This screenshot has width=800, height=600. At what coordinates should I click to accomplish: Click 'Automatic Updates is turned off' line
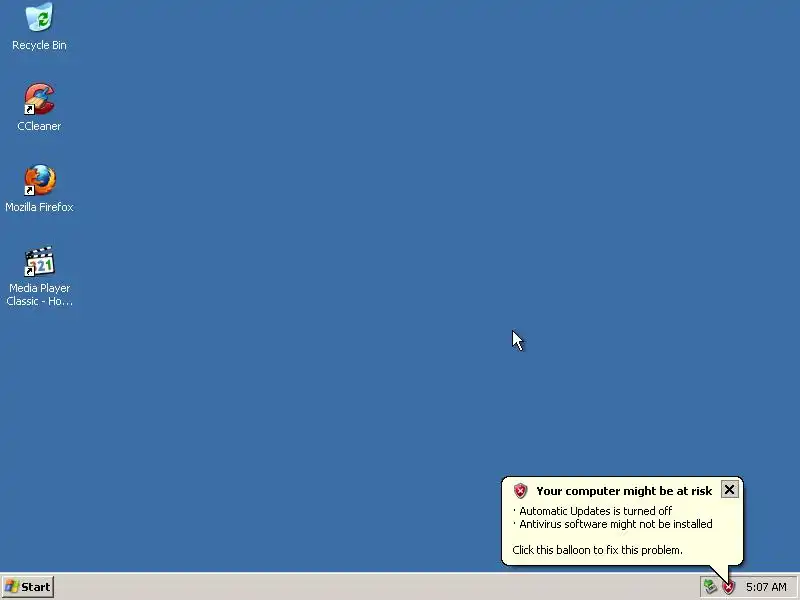coord(595,511)
